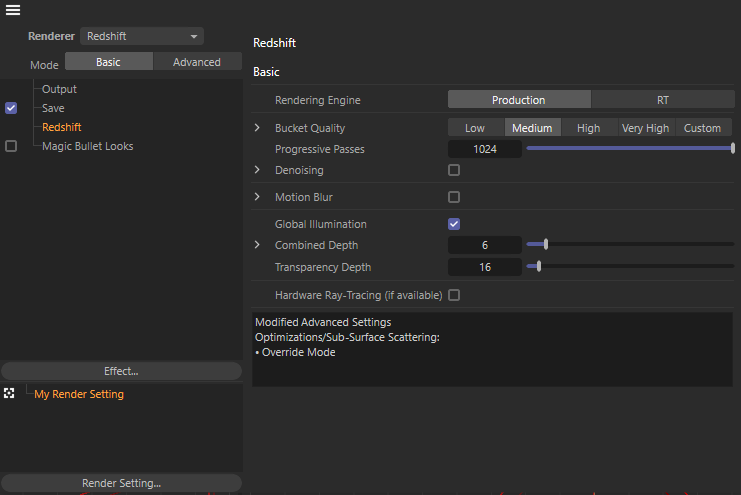
Task: Click the My Render Setting active icon
Action: (x=10, y=394)
